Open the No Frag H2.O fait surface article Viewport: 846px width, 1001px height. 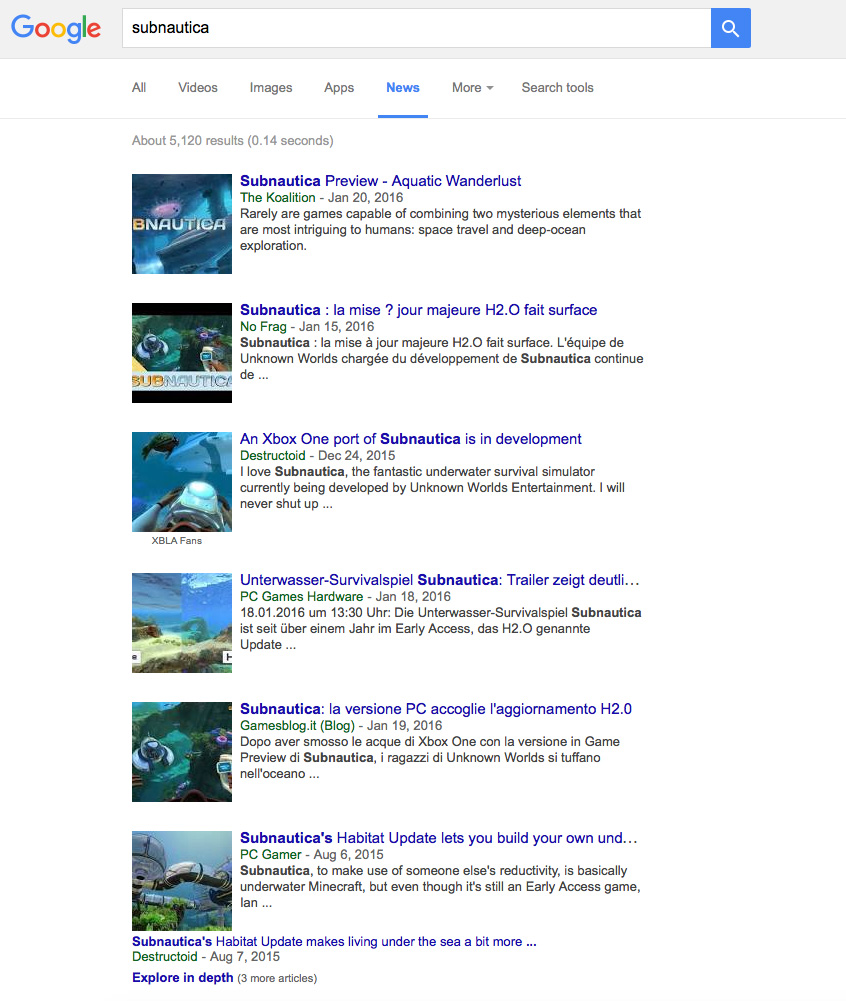pyautogui.click(x=419, y=310)
